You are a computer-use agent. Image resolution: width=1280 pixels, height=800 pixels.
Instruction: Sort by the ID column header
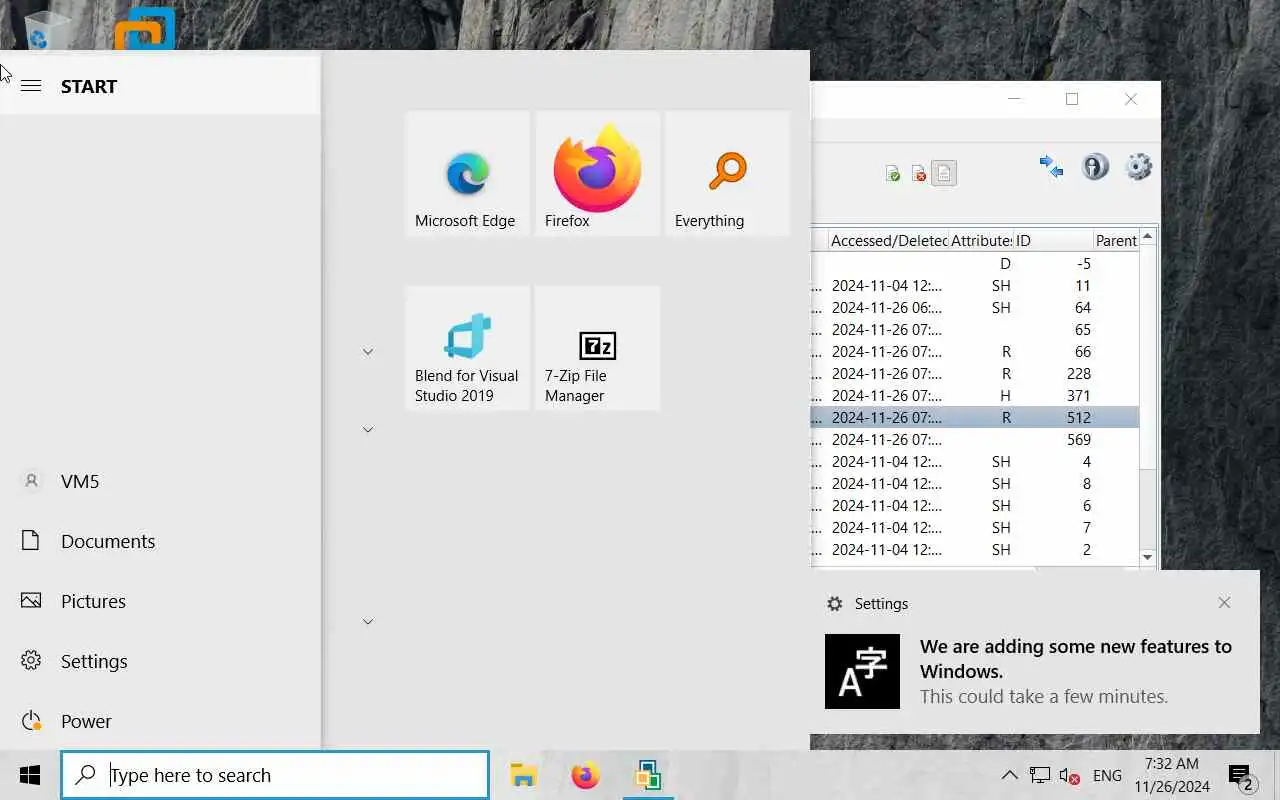pyautogui.click(x=1052, y=240)
